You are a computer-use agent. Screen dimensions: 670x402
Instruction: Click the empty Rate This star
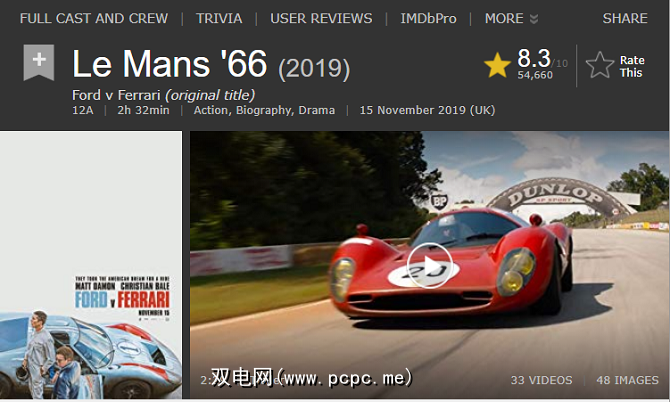599,65
